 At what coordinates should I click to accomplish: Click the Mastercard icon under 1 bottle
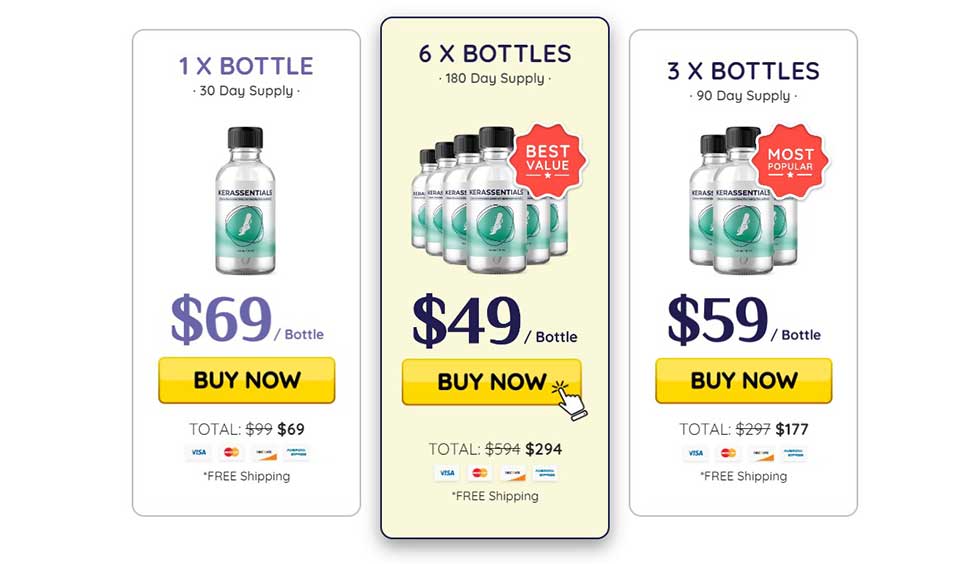click(231, 453)
